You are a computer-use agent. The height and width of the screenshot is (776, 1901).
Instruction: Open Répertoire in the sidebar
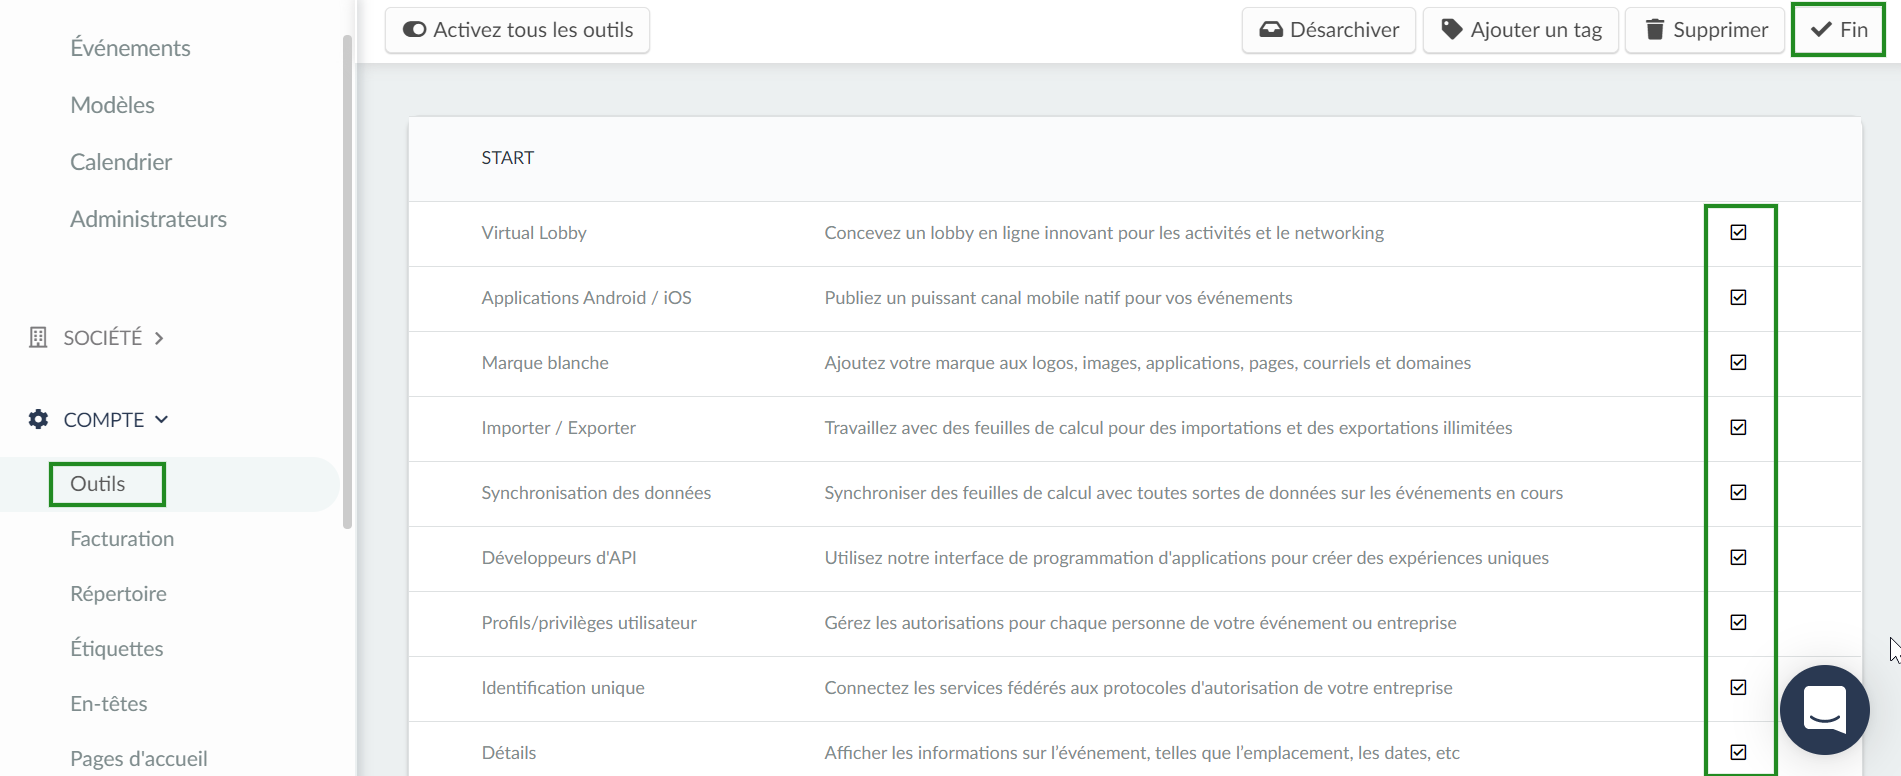(x=118, y=594)
